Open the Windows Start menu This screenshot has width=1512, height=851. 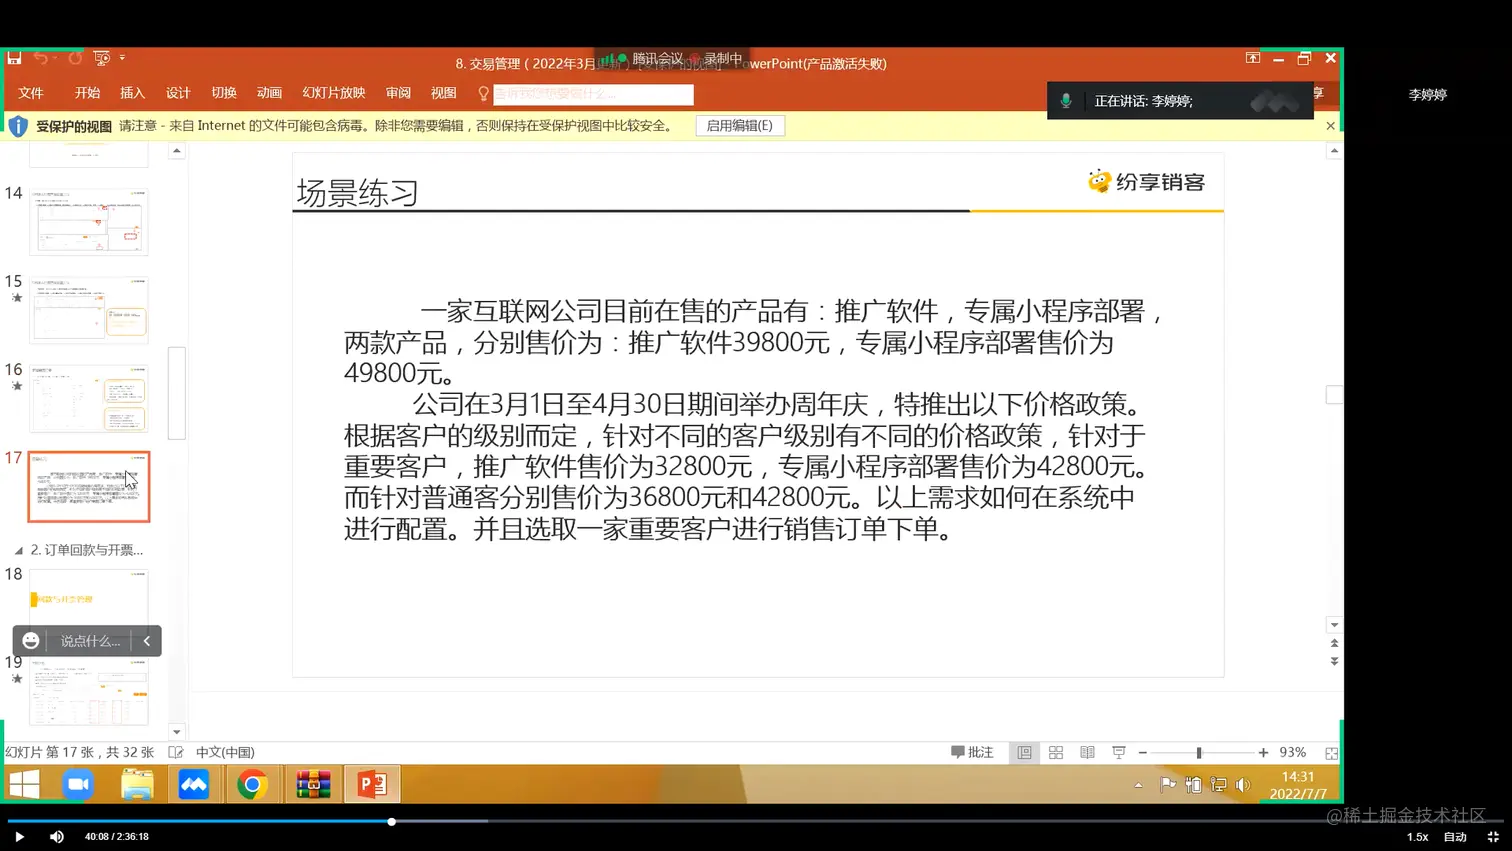(24, 784)
